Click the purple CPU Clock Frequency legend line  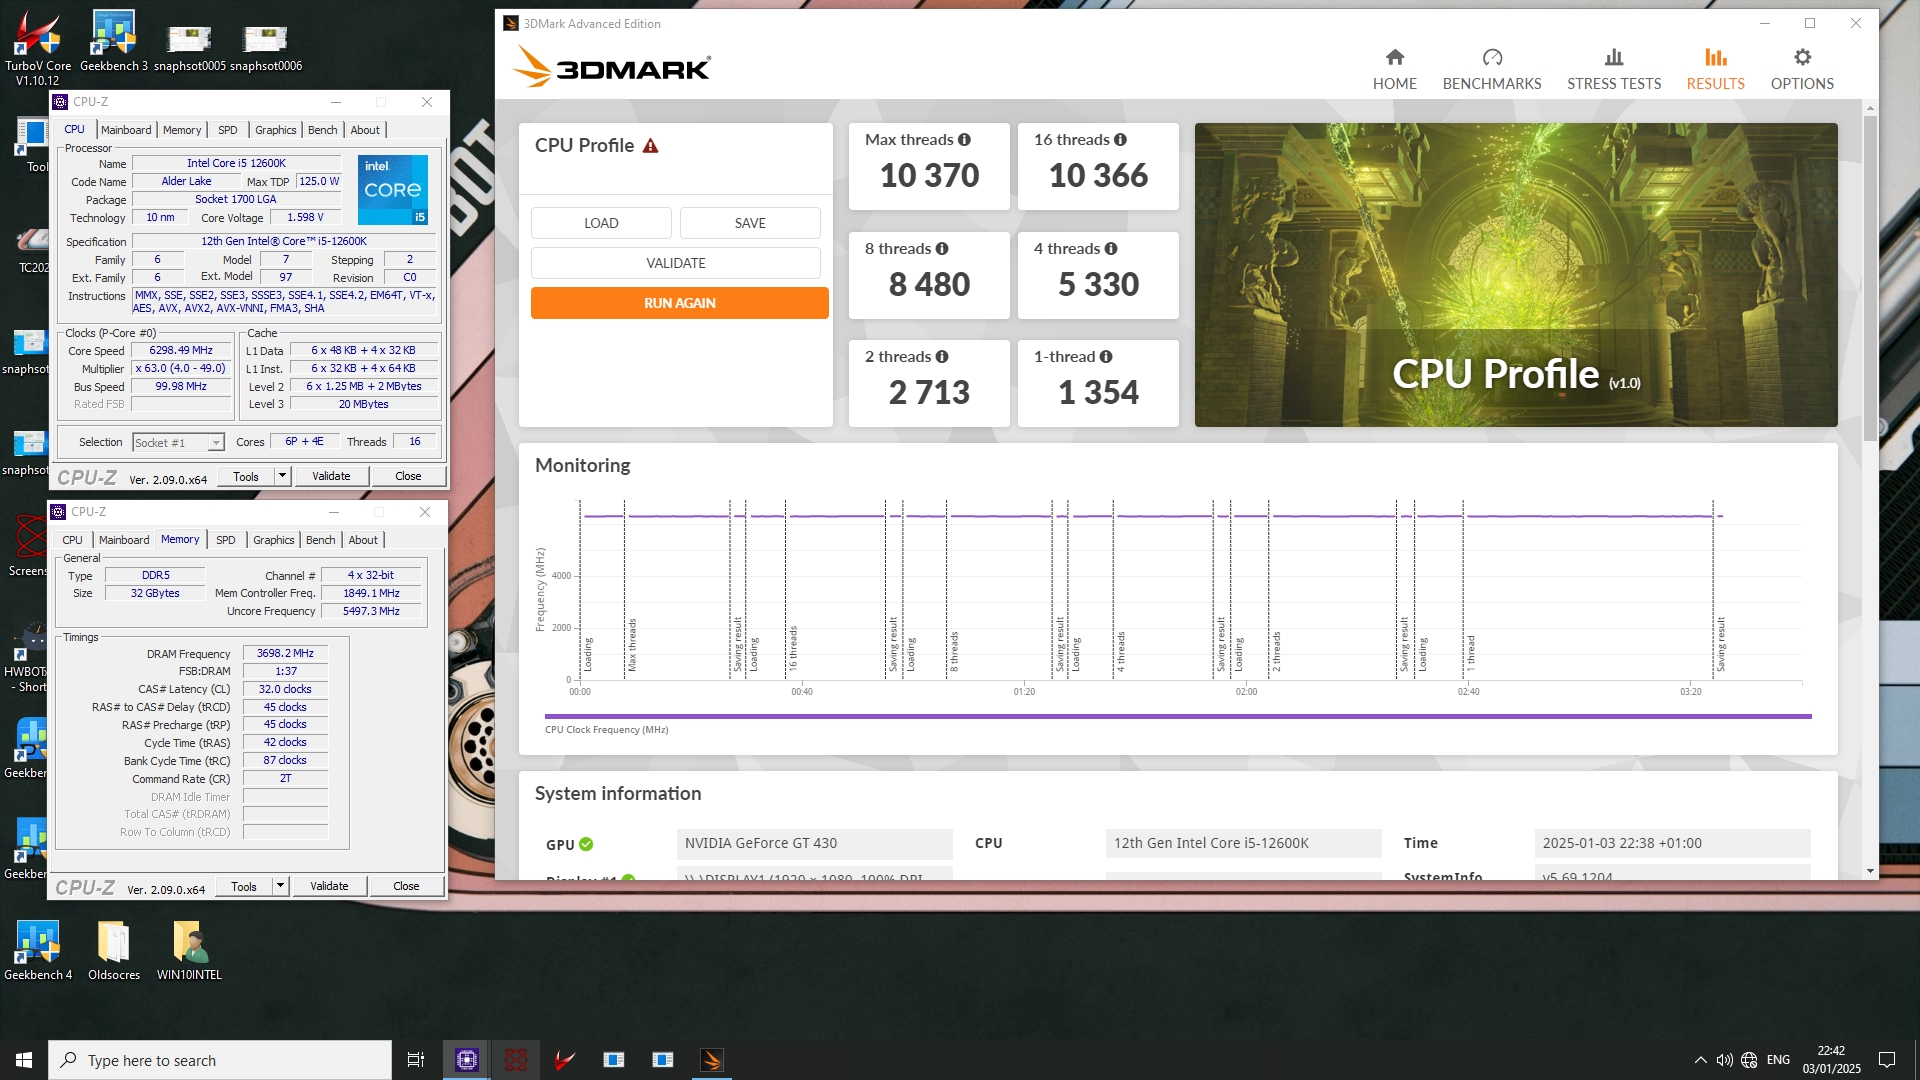tap(1178, 716)
